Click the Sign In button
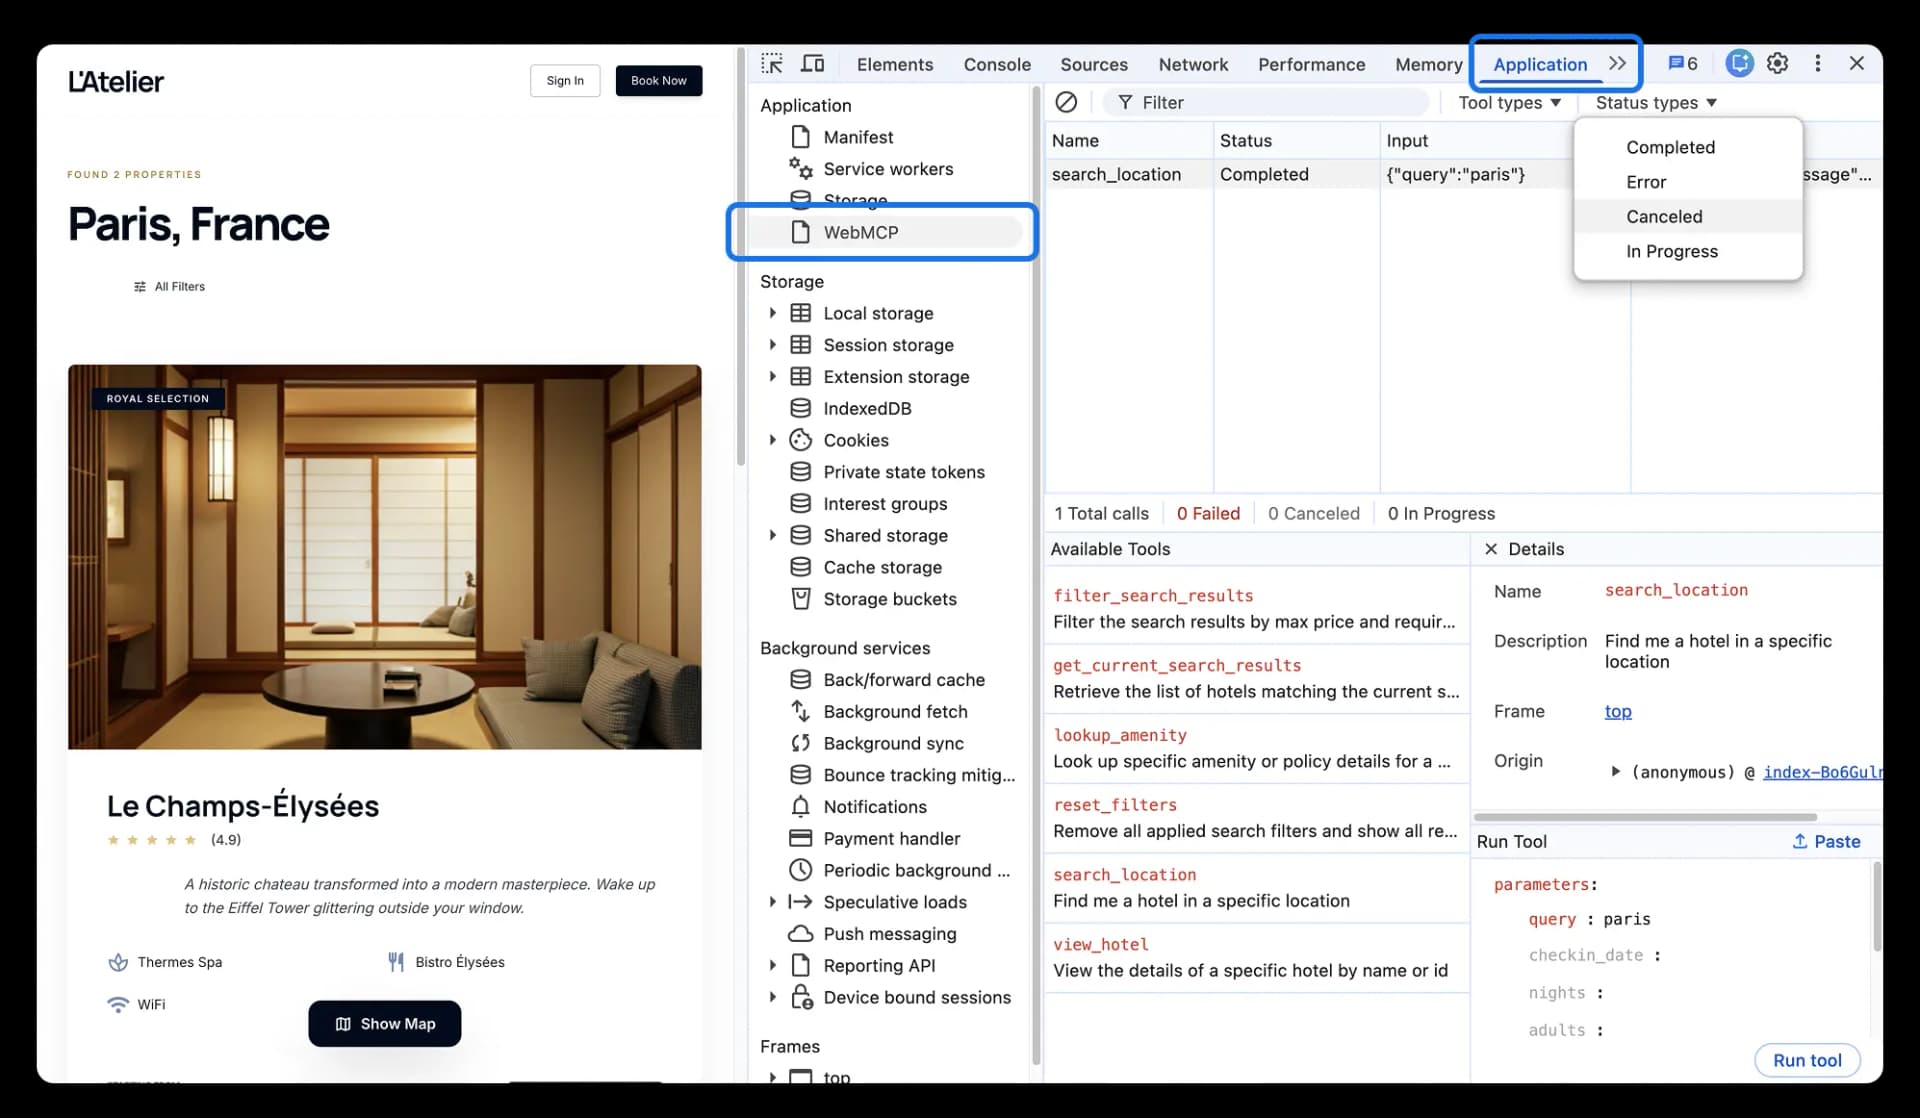Image resolution: width=1920 pixels, height=1118 pixels. click(x=565, y=81)
